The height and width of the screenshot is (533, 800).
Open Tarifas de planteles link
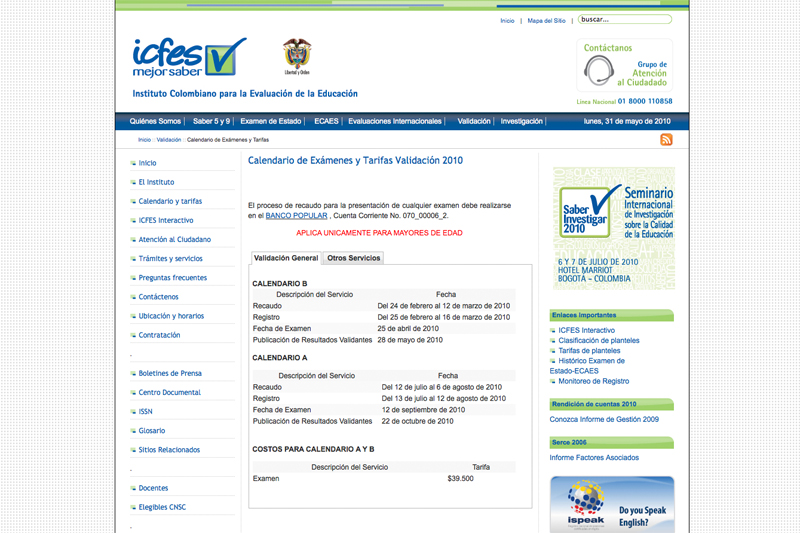click(x=589, y=351)
